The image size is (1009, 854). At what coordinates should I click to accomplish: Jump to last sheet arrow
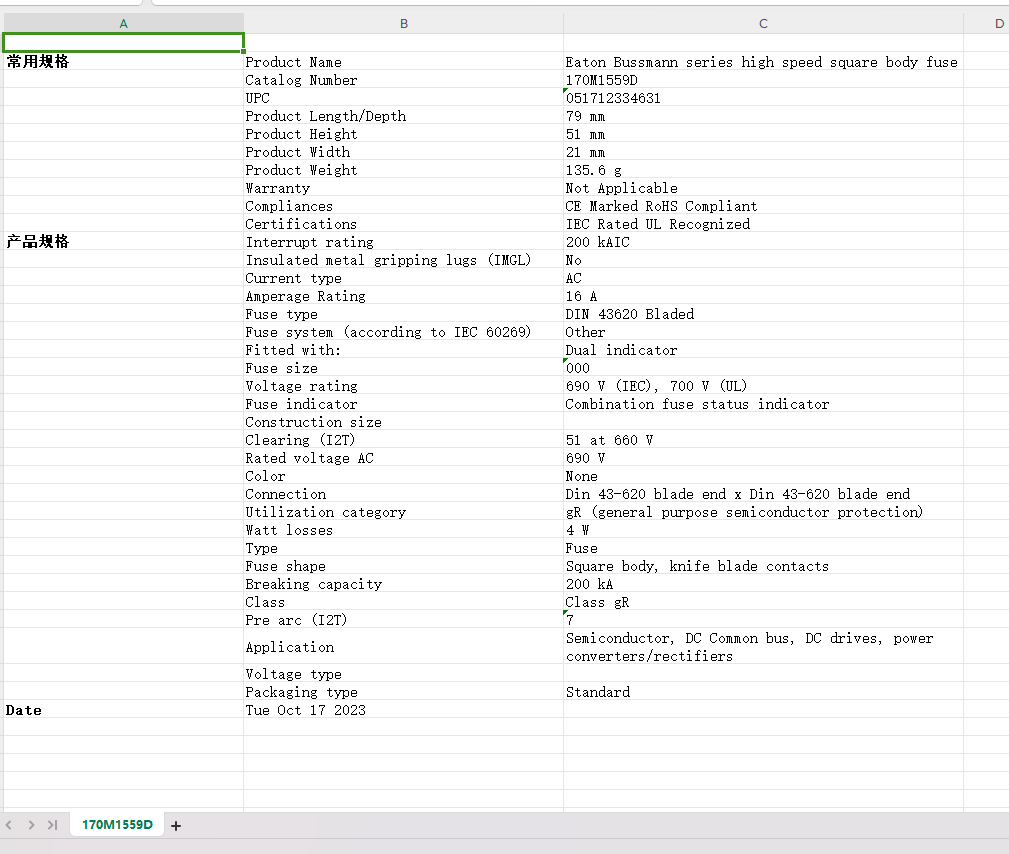point(53,825)
